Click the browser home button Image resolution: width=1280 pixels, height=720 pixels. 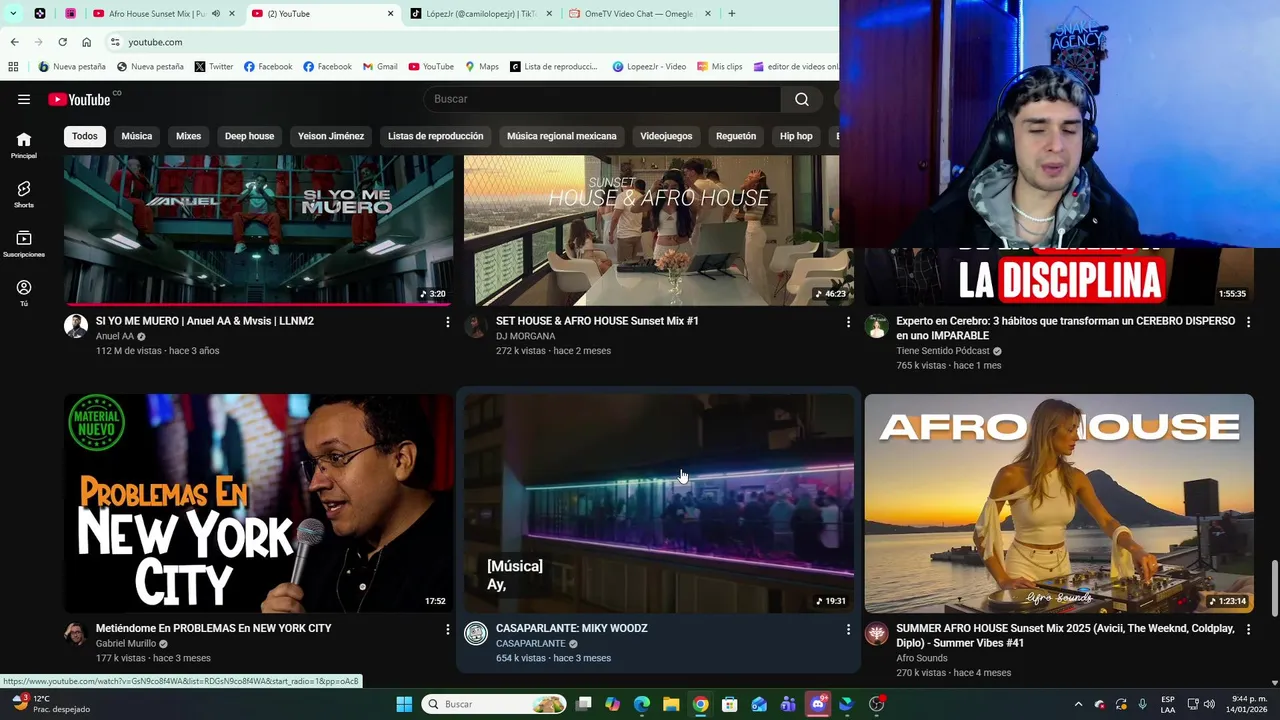click(x=86, y=42)
